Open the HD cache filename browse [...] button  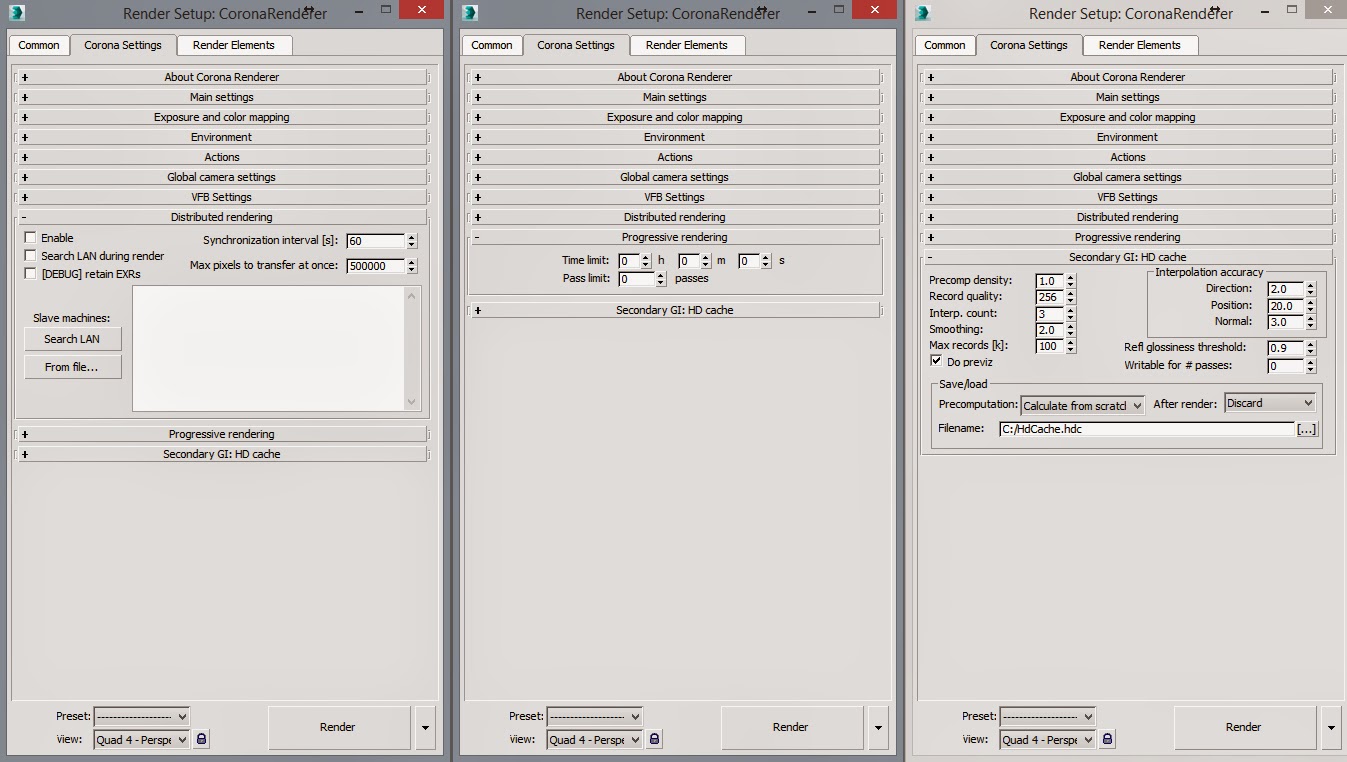[x=1306, y=429]
